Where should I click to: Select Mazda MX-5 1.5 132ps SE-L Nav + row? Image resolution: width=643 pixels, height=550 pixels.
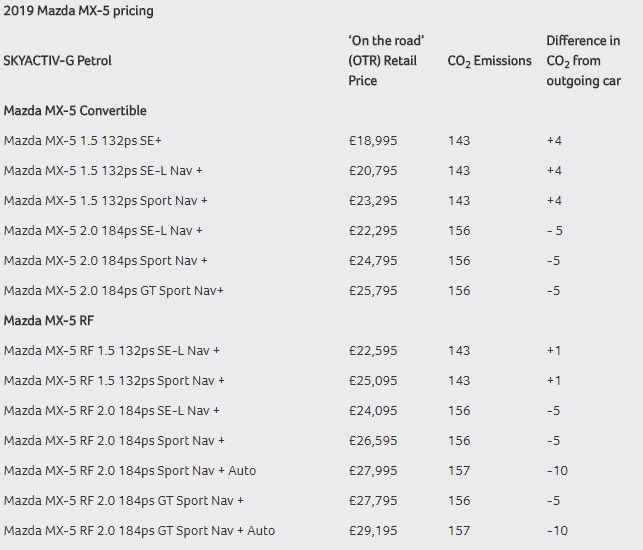pos(103,171)
